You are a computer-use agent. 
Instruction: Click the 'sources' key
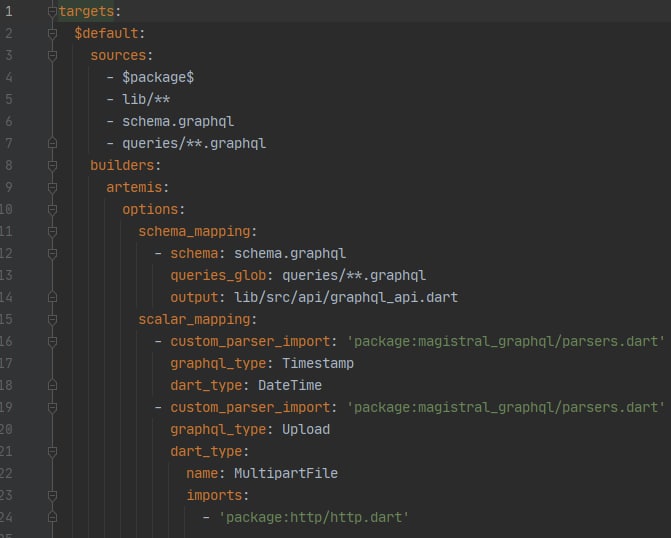(x=118, y=56)
